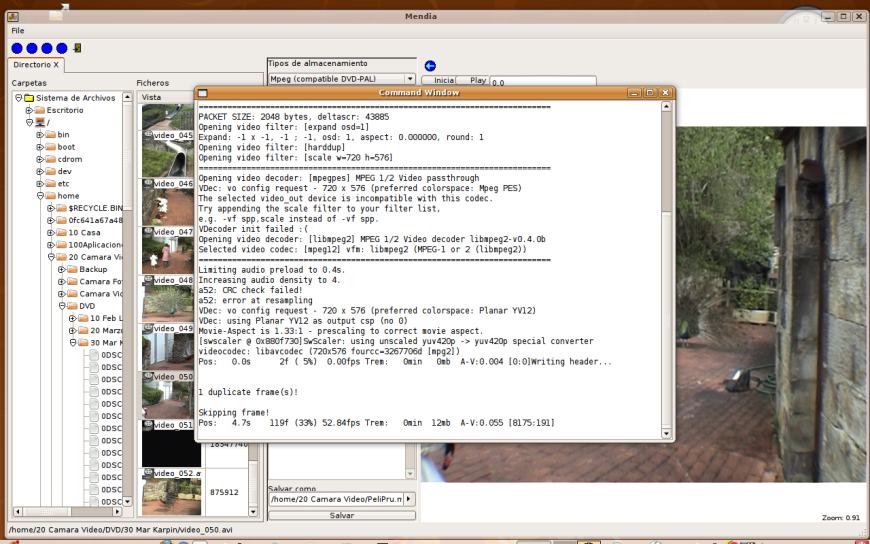The image size is (870, 544).
Task: Click the cdrom folder icon
Action: coord(50,158)
